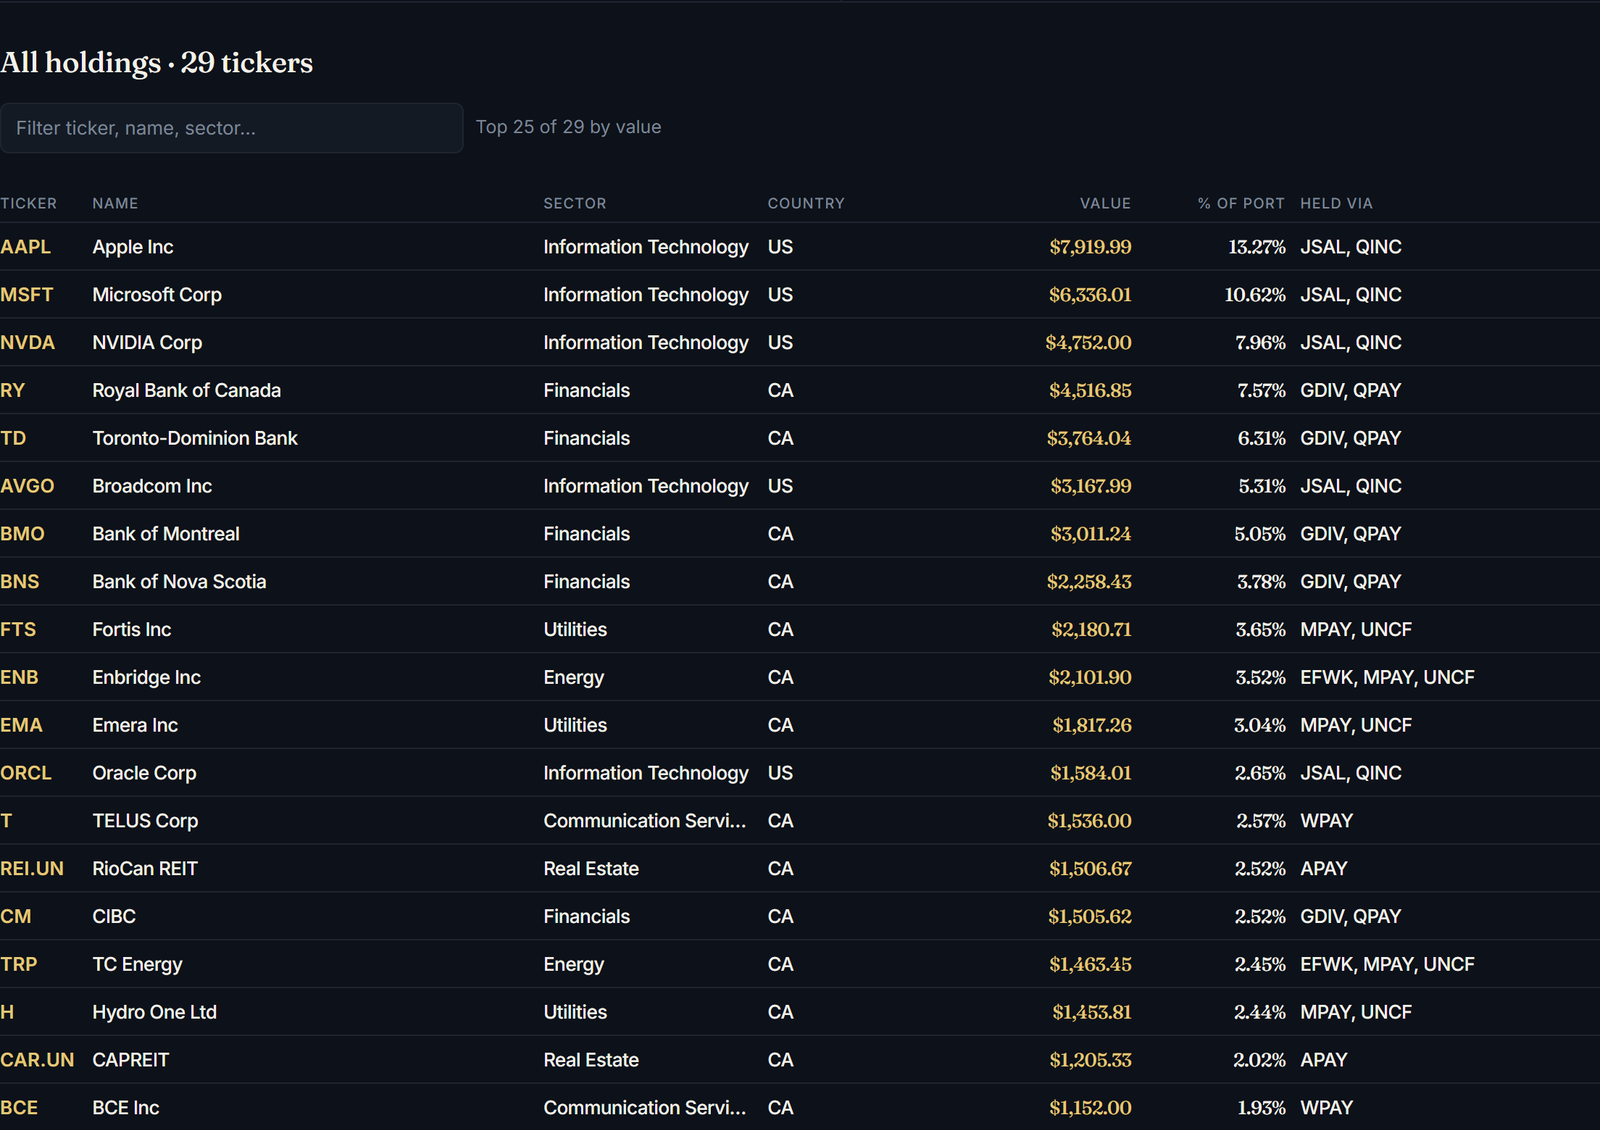
Task: Click the CAPREIT name
Action: click(x=131, y=1060)
